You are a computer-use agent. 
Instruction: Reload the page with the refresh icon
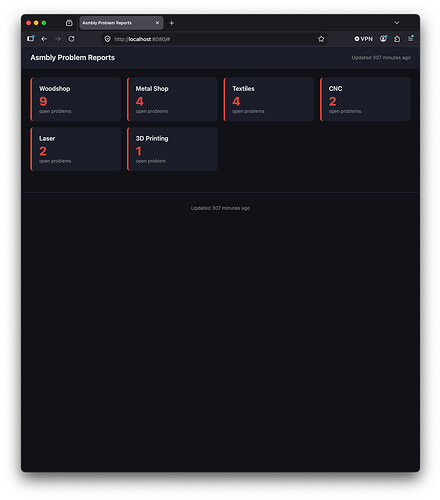pos(71,39)
